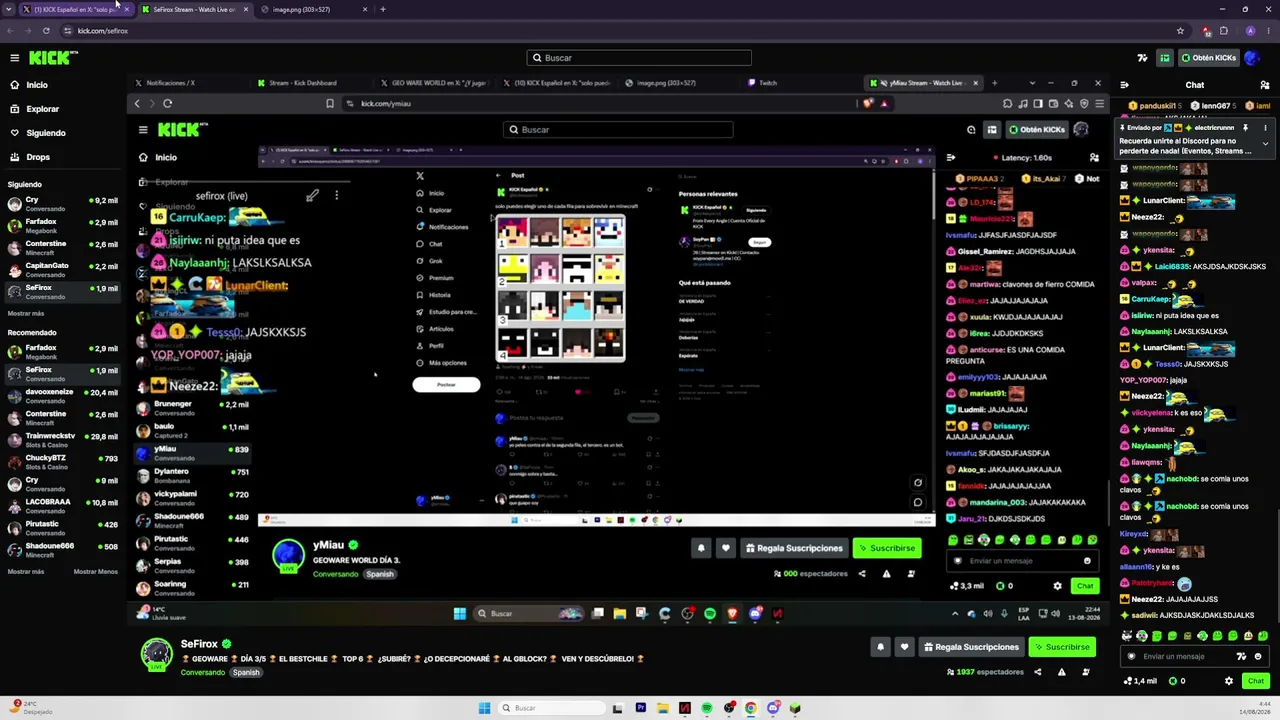Select SeFirox Stream browser tab

pyautogui.click(x=194, y=9)
